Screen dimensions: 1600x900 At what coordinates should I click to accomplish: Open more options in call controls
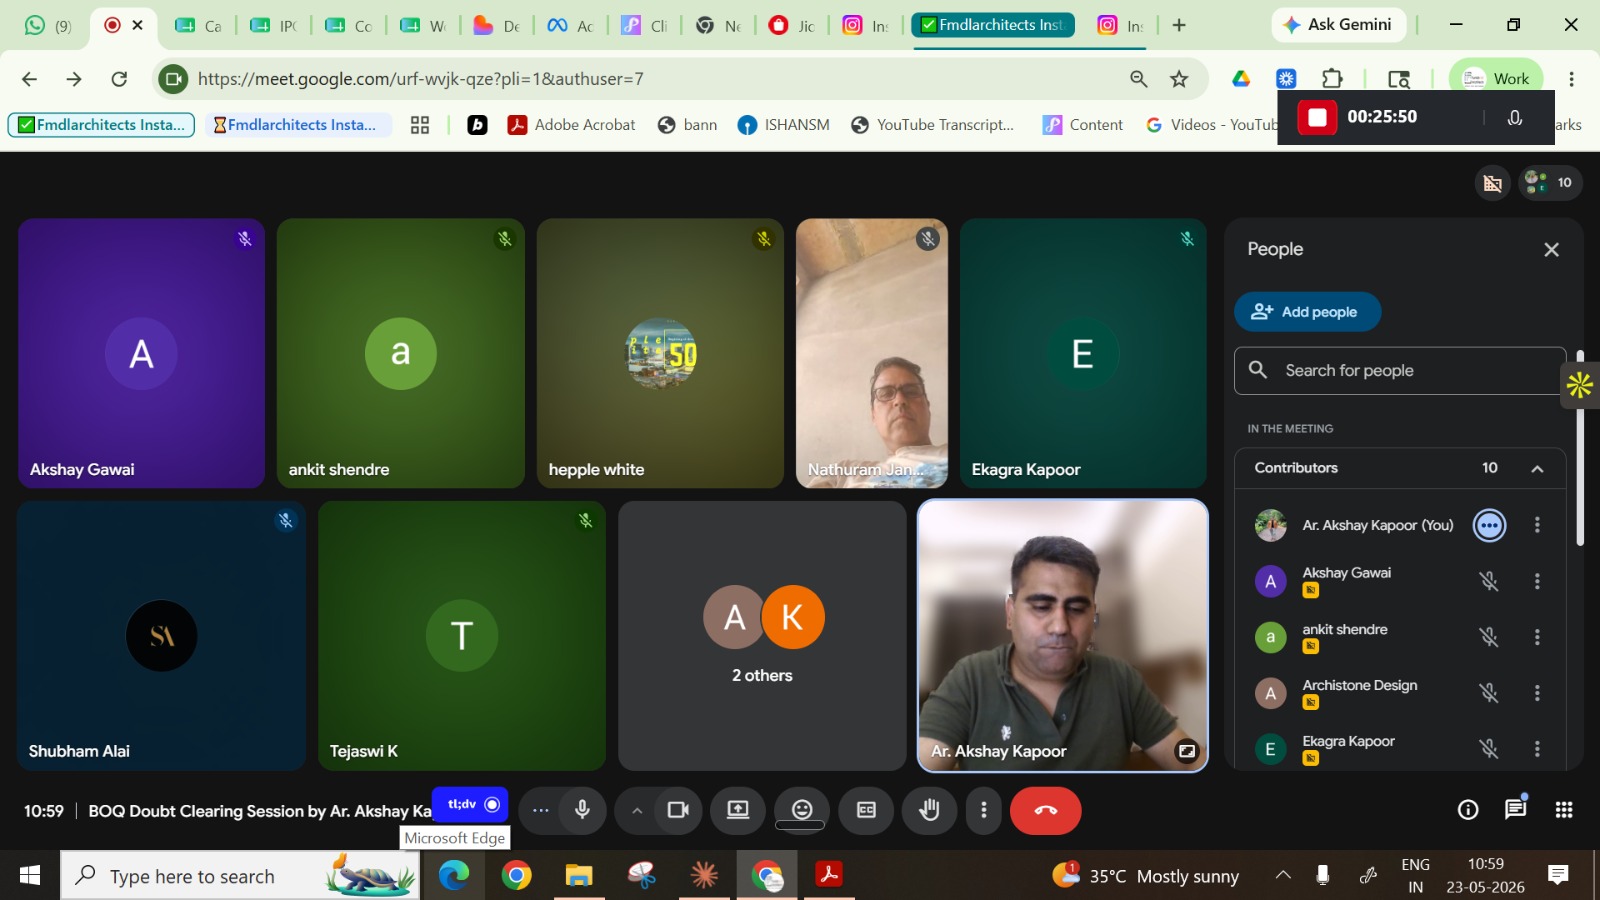[x=984, y=810]
